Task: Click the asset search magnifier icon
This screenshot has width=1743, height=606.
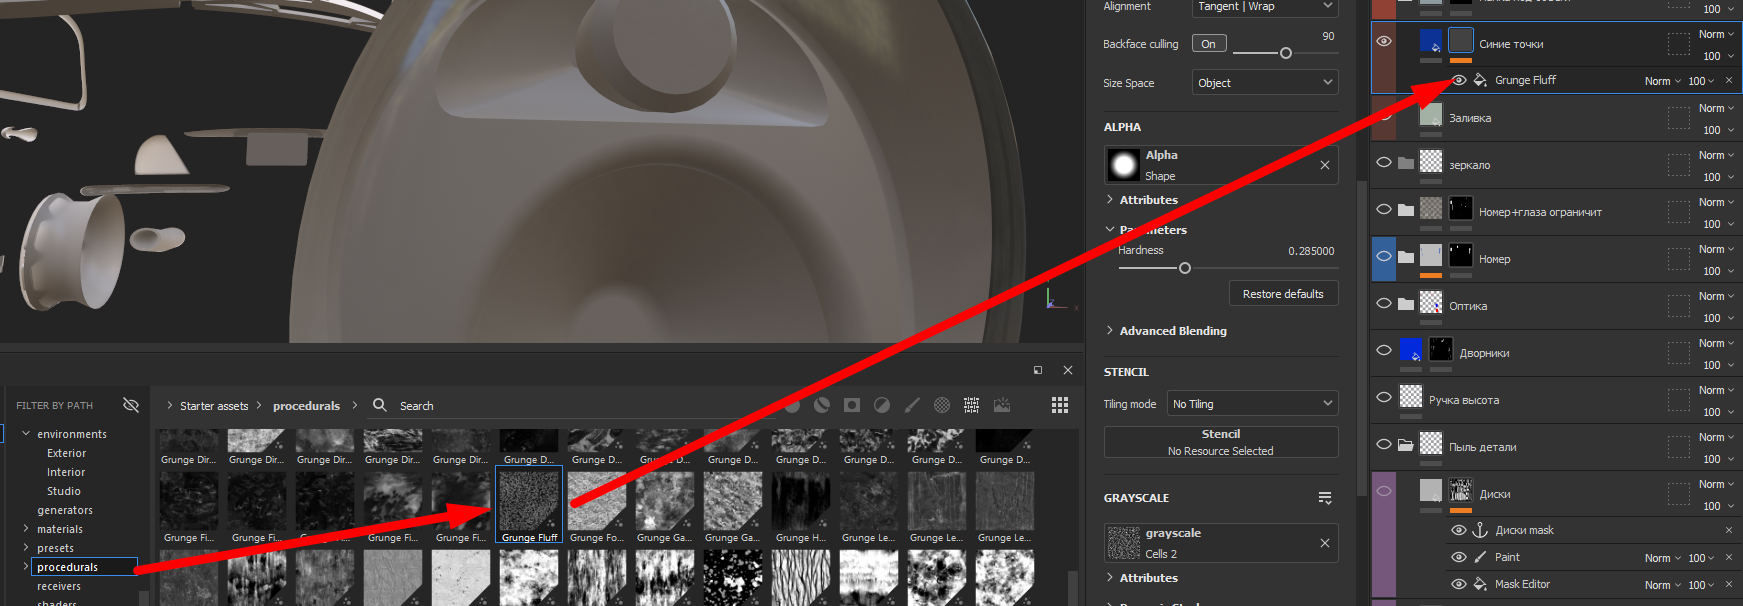Action: point(380,405)
